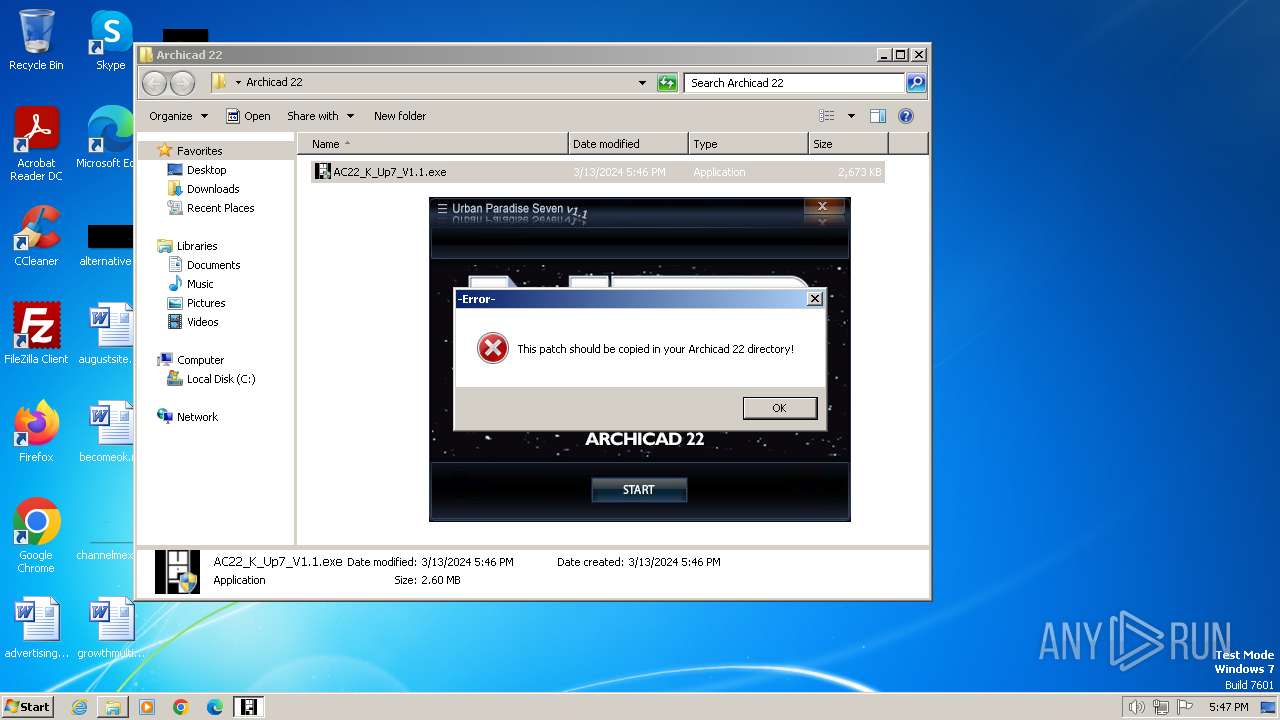Select the AC22_K_Up7_V1.1.exe file
Image resolution: width=1280 pixels, height=720 pixels.
598,172
